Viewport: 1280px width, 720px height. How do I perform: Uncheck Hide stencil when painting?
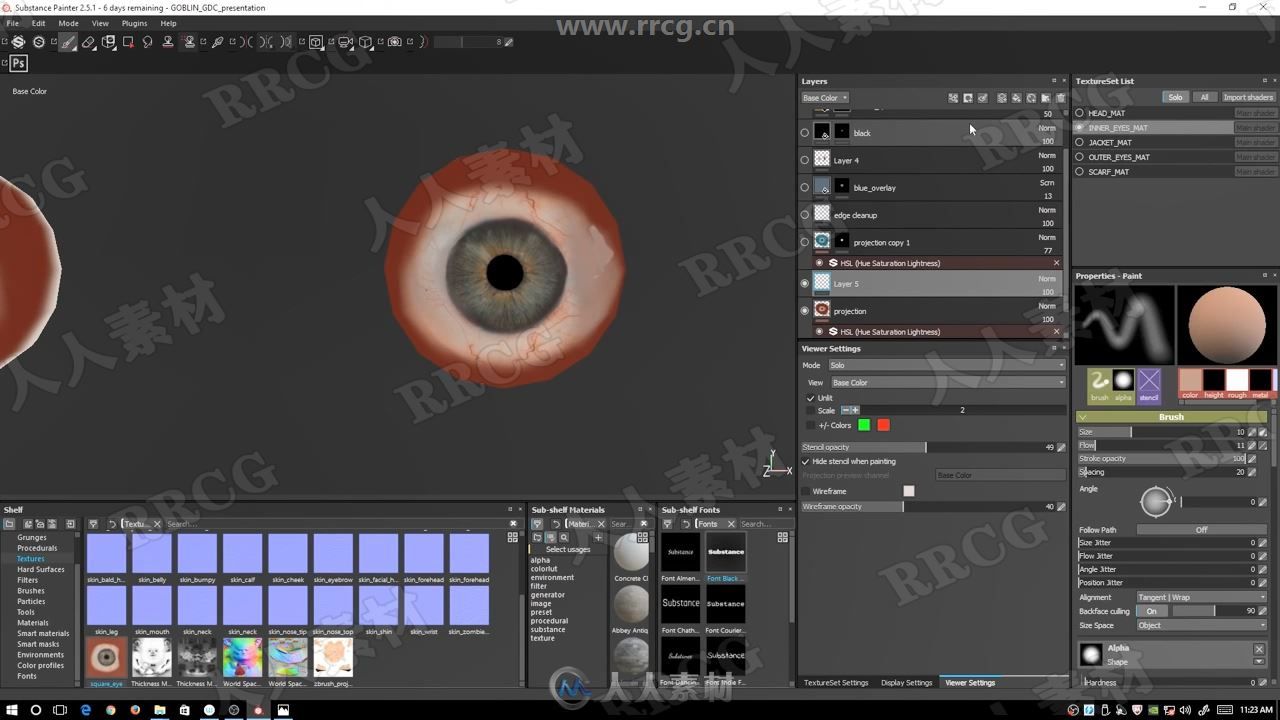805,461
